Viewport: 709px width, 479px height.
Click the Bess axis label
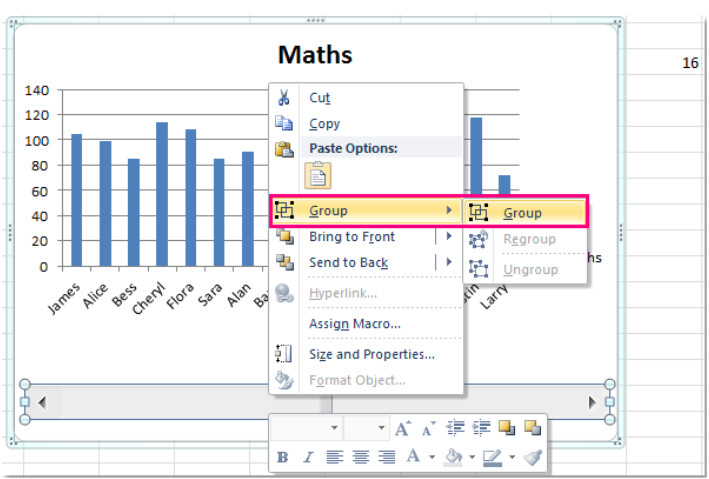pyautogui.click(x=124, y=294)
